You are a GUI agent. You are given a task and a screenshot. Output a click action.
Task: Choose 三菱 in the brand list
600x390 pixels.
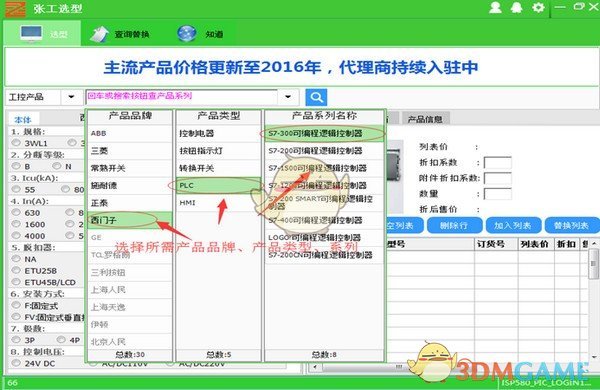(130, 151)
